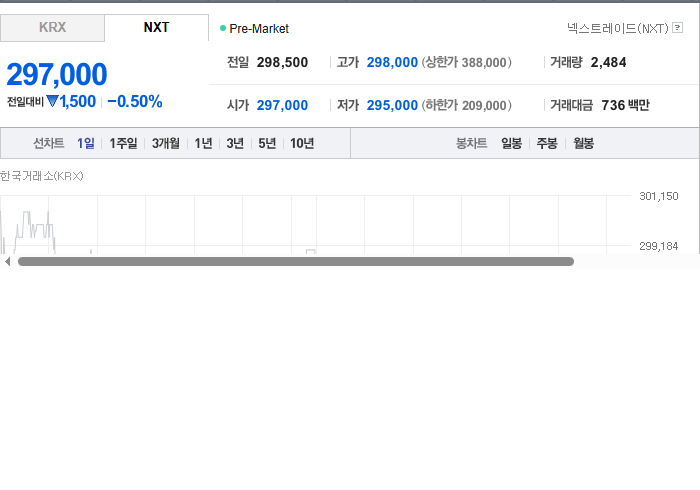Open the 넥스트레이드(NXT) help question icon

point(677,28)
